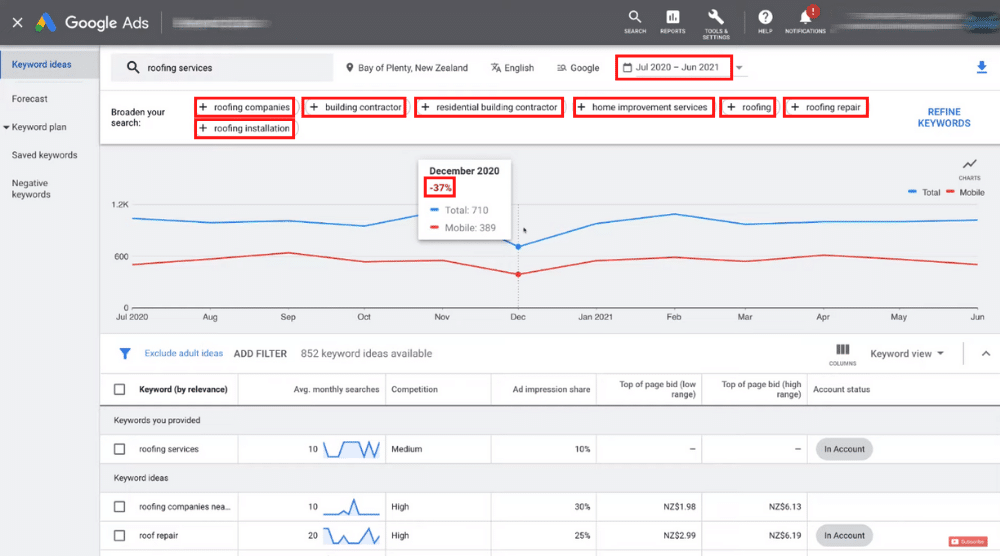Click the search networks icon beside Google

561,68
